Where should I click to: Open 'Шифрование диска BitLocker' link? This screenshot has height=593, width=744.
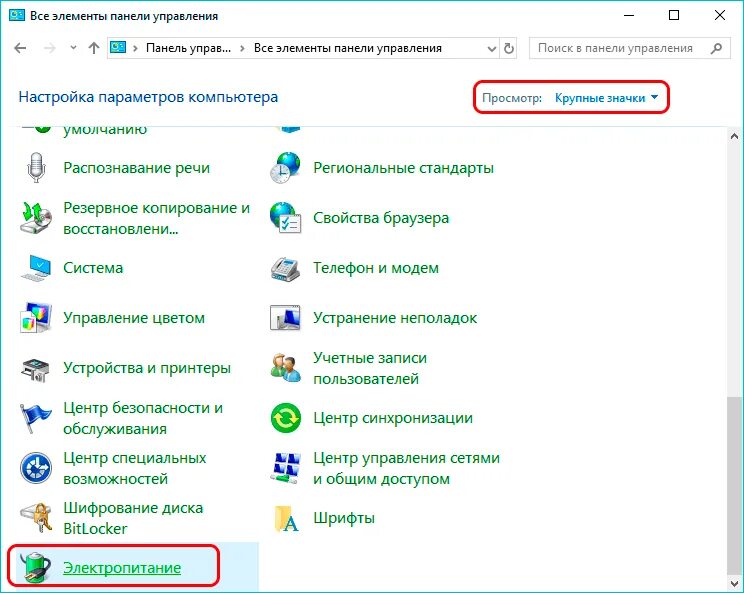point(133,518)
